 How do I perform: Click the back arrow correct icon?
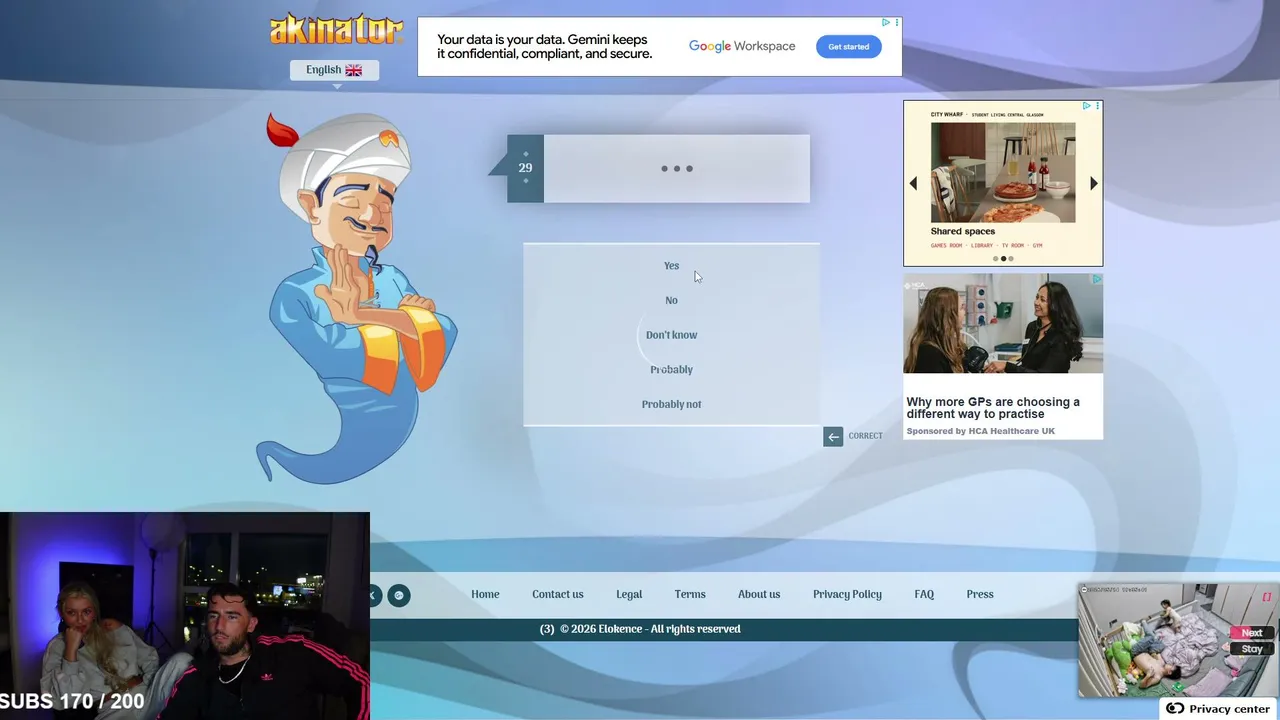[x=833, y=436]
